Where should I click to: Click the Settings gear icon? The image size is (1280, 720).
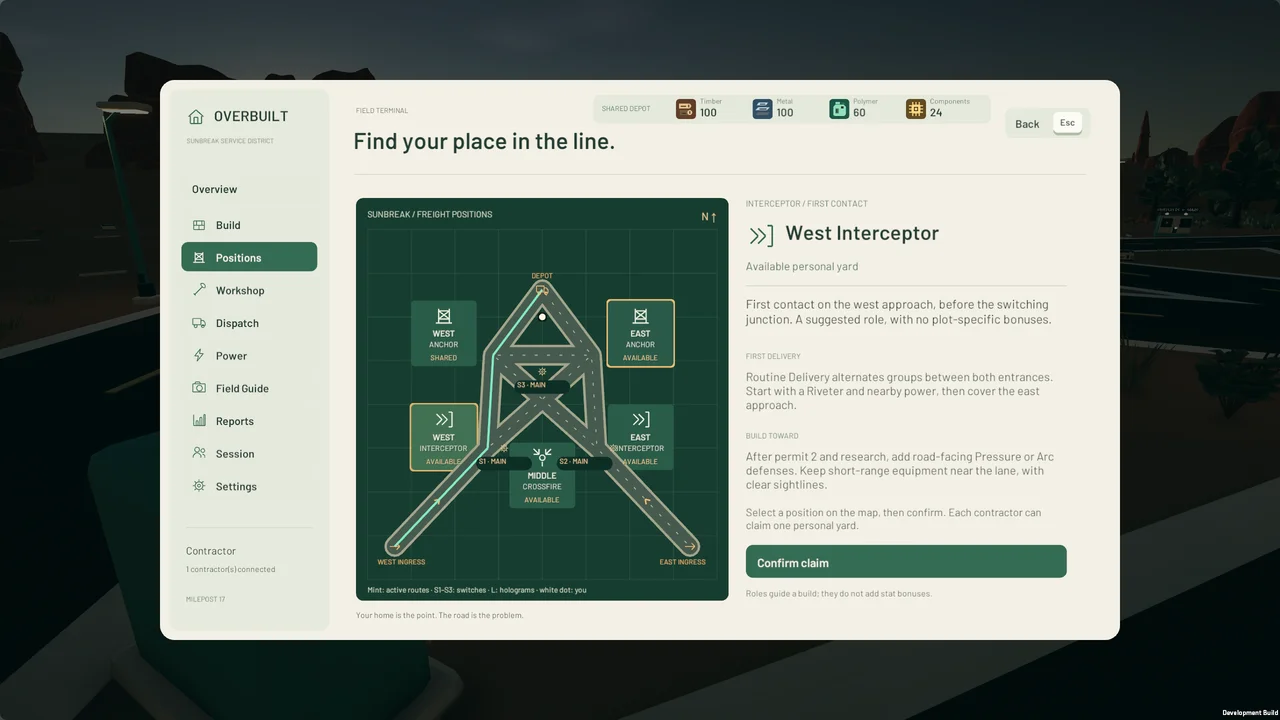point(199,486)
